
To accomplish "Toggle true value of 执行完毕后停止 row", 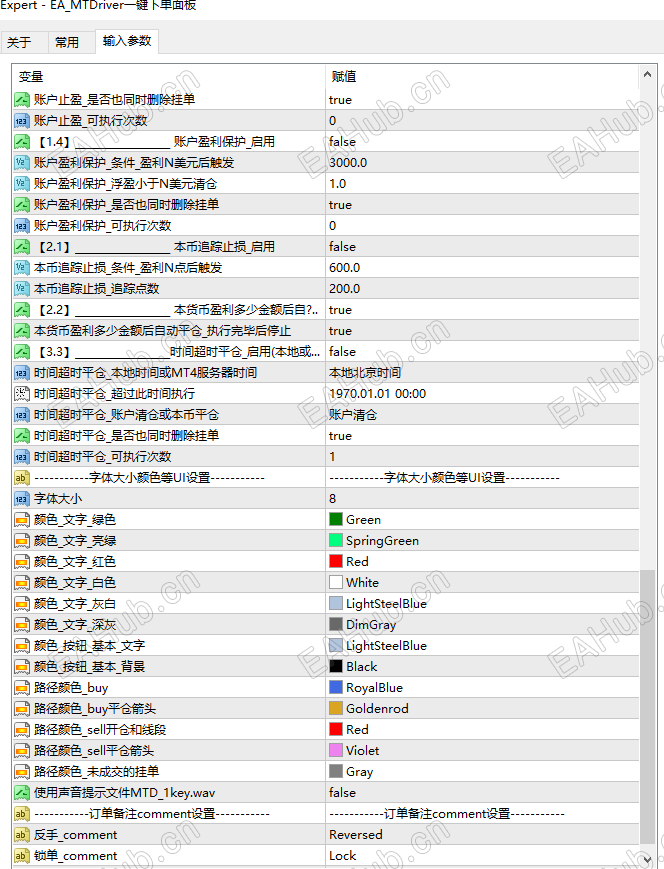I will (x=482, y=331).
